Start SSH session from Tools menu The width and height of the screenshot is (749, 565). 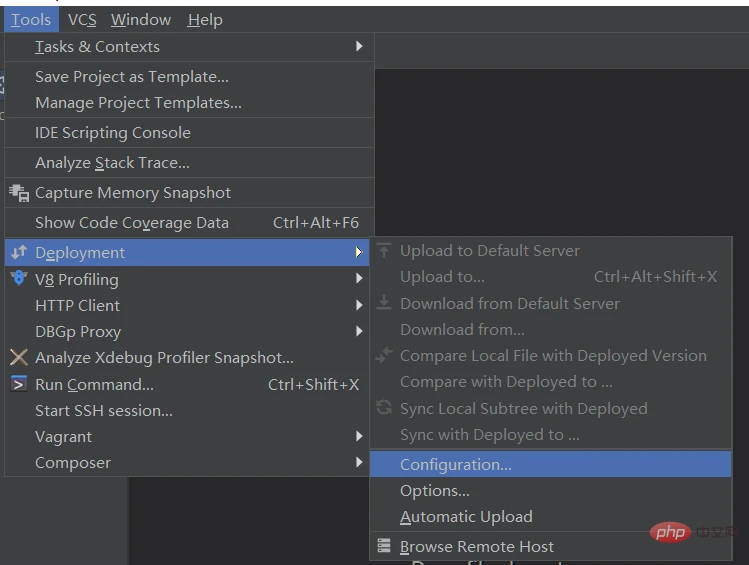point(104,410)
